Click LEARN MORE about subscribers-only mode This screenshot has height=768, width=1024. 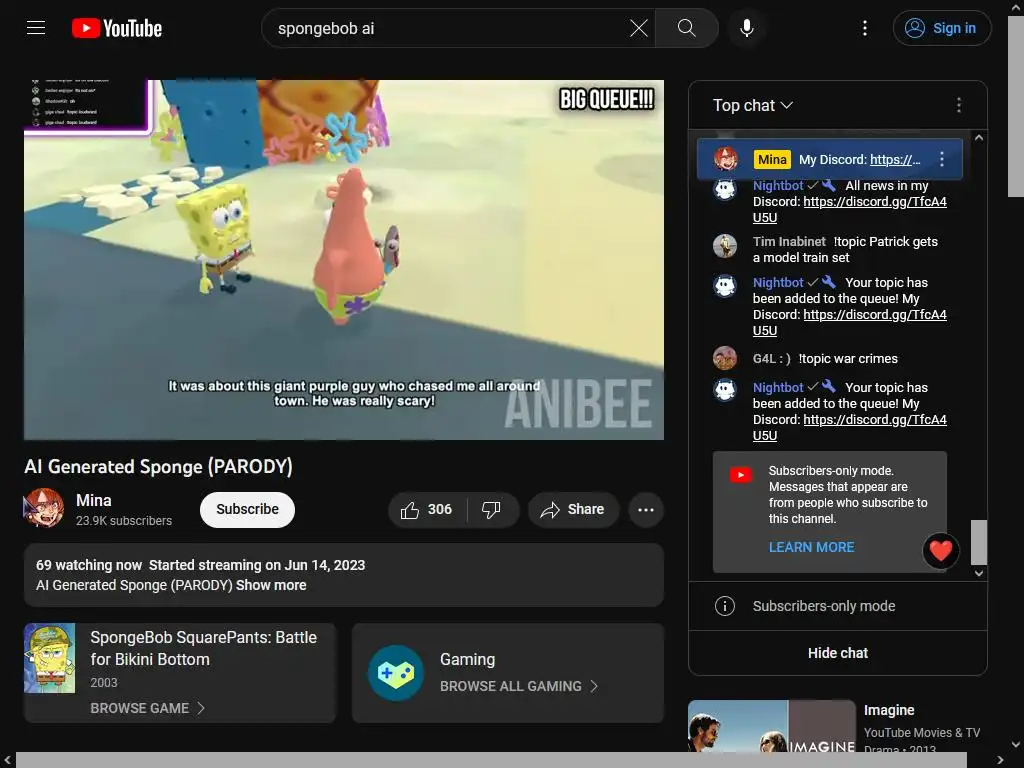click(x=811, y=547)
